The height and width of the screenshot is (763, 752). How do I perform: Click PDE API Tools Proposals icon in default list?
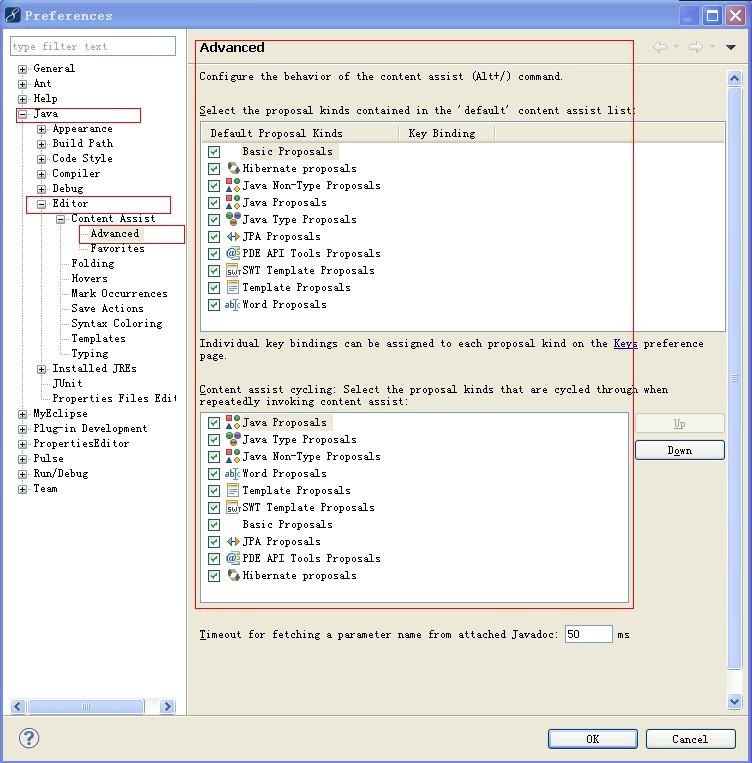point(233,254)
